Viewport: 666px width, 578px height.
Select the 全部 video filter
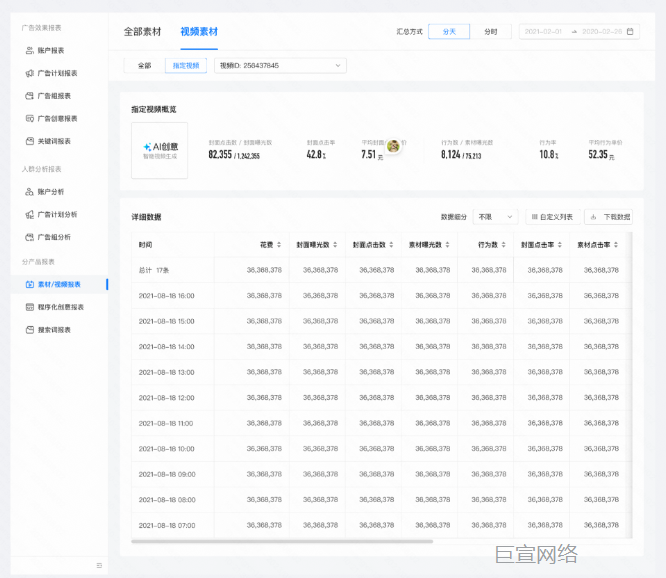[144, 66]
